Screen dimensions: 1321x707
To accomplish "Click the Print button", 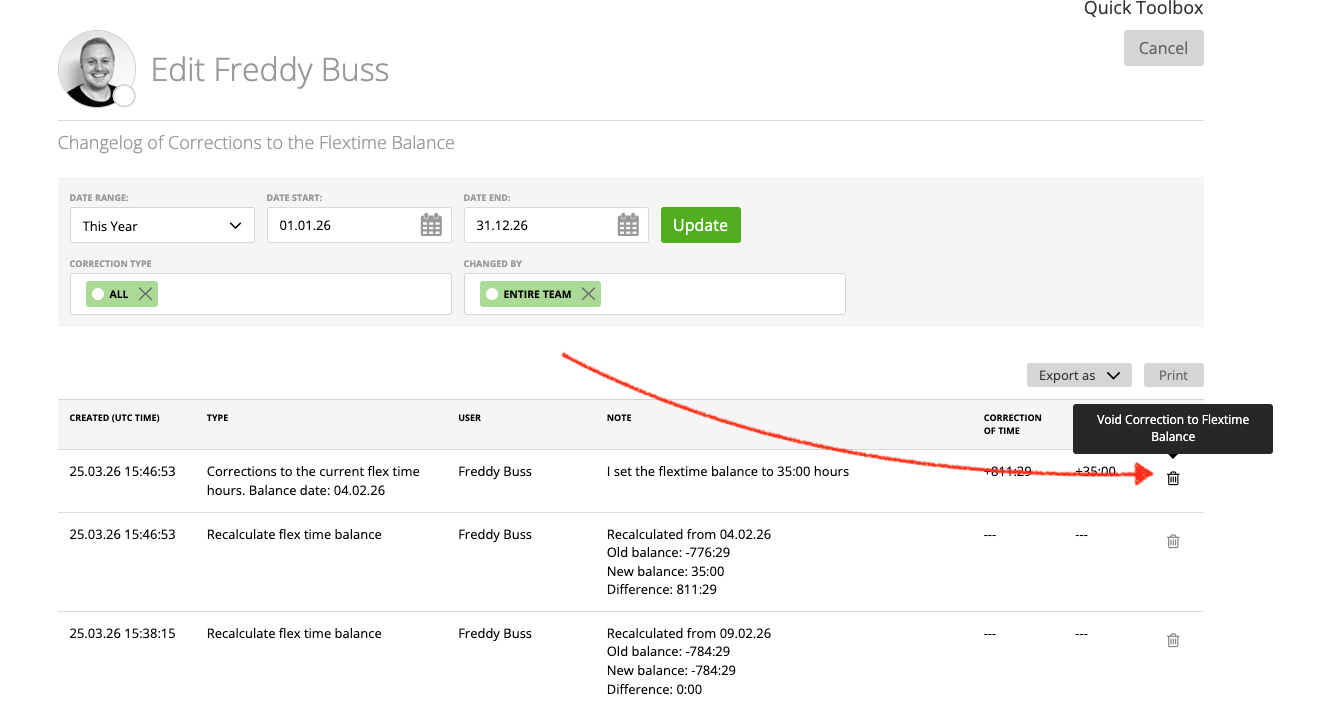I will coord(1173,375).
